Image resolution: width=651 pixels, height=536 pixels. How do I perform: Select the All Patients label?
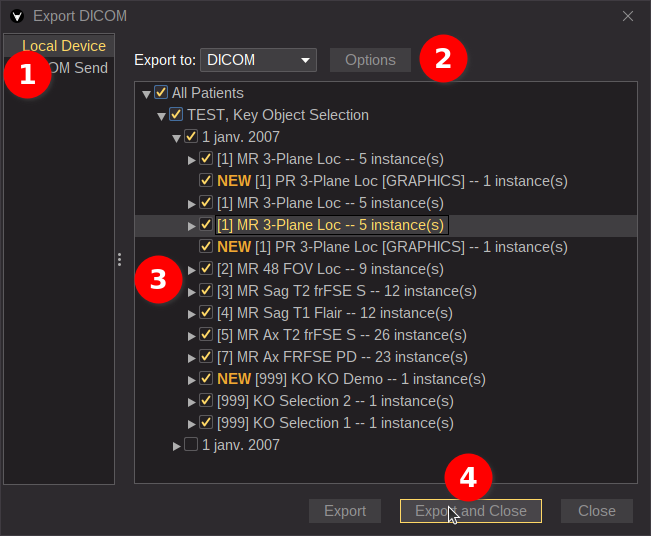pyautogui.click(x=208, y=93)
